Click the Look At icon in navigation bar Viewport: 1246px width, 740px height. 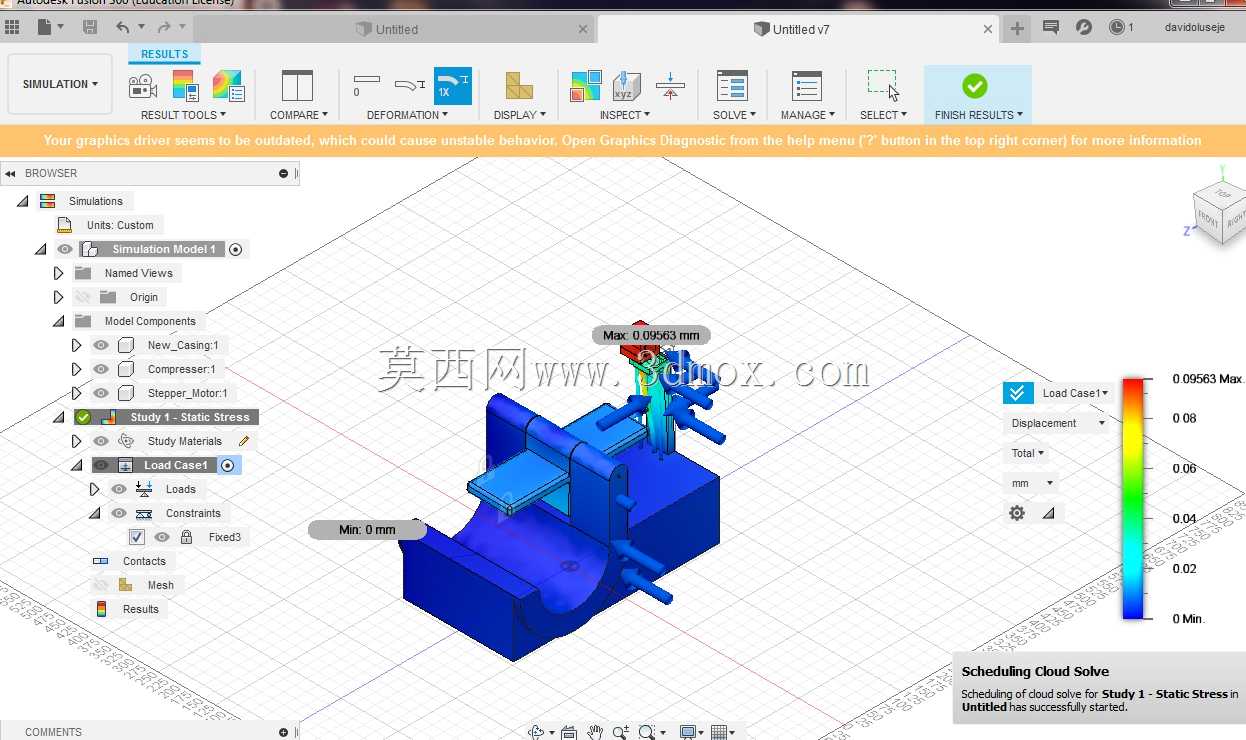[568, 732]
